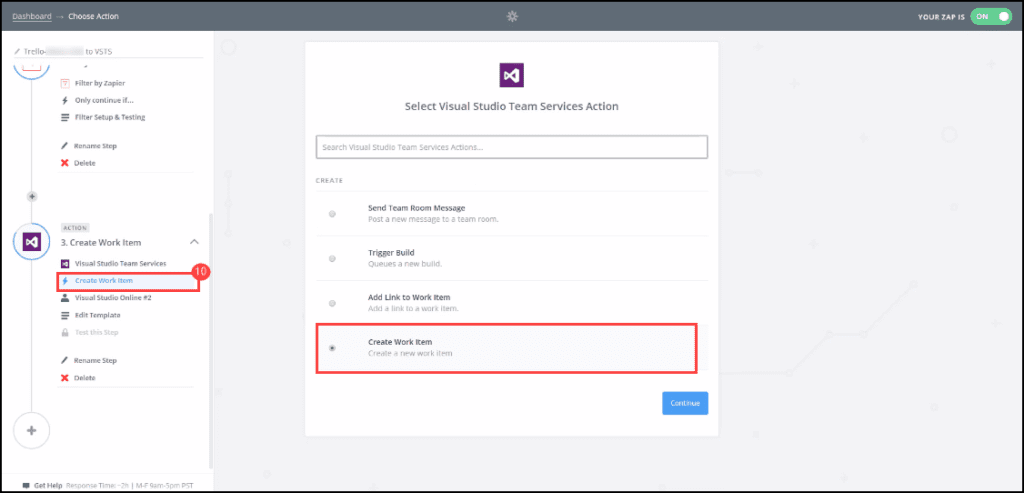Screen dimensions: 1024x493
Task: Select the Send Team Room Message radio button
Action: pos(332,213)
